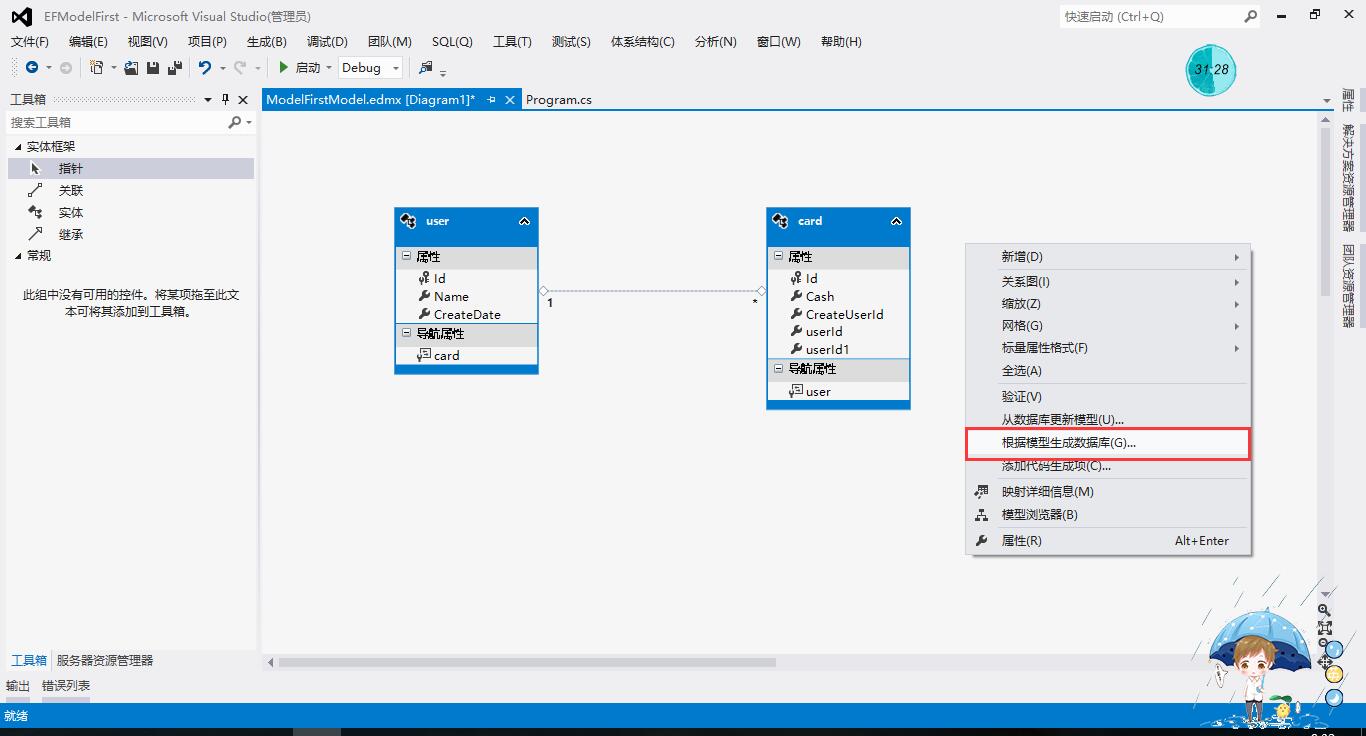Click the Save All toolbar icon
Image resolution: width=1366 pixels, height=736 pixels.
[x=175, y=67]
